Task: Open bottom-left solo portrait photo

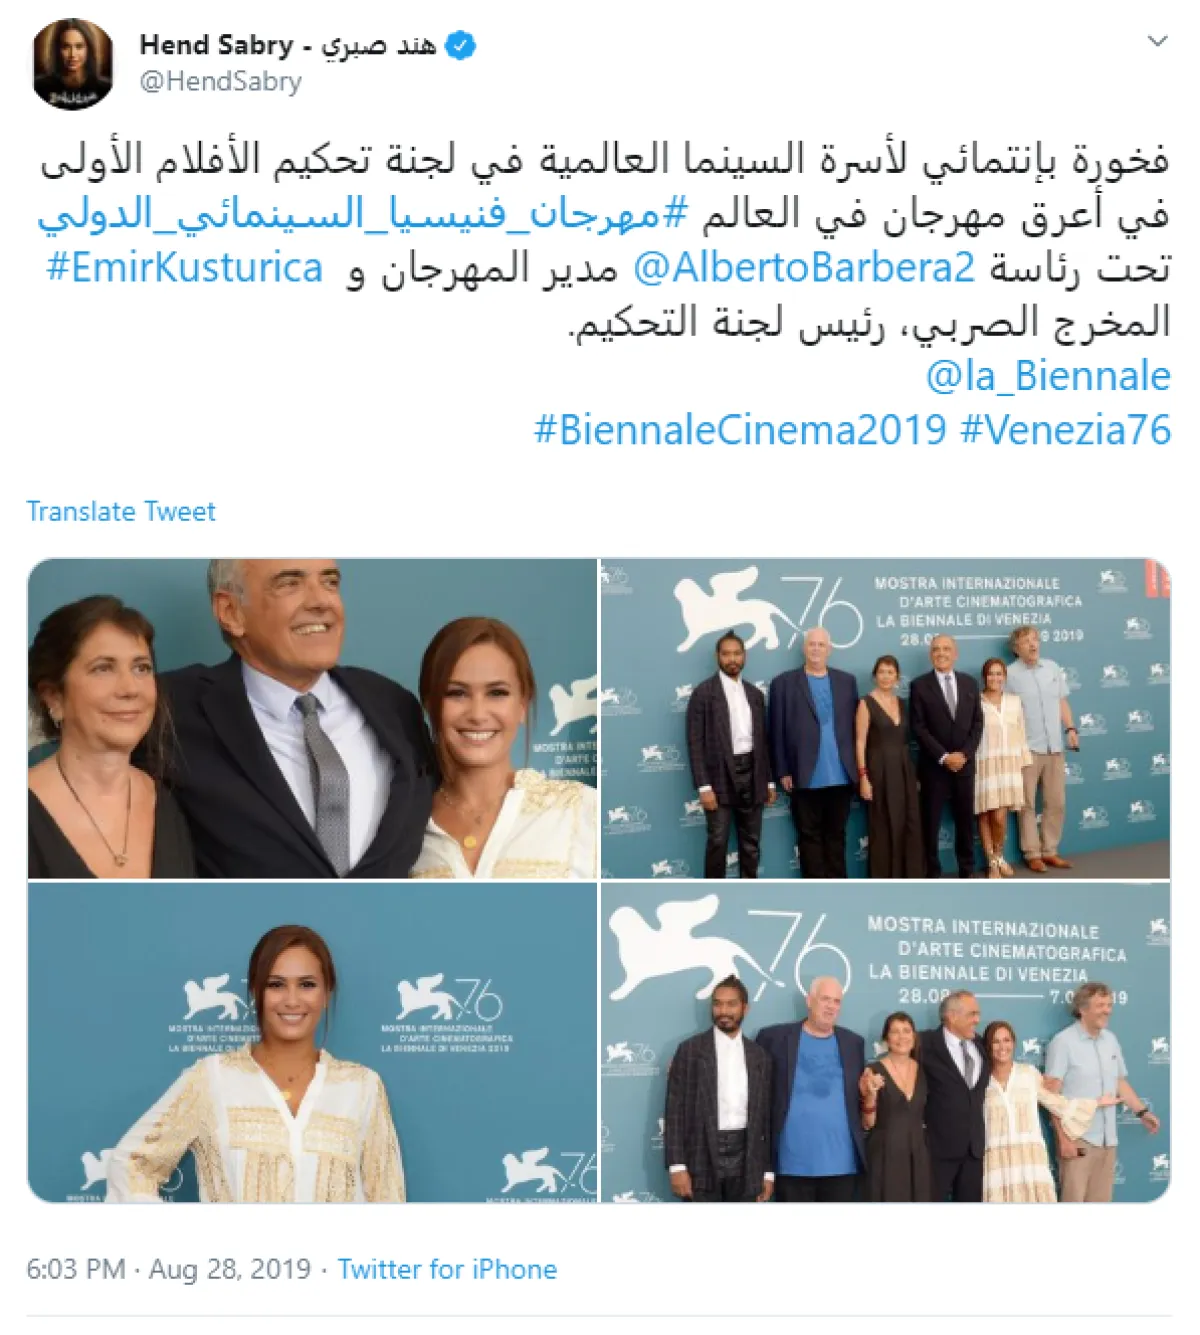Action: 312,1043
